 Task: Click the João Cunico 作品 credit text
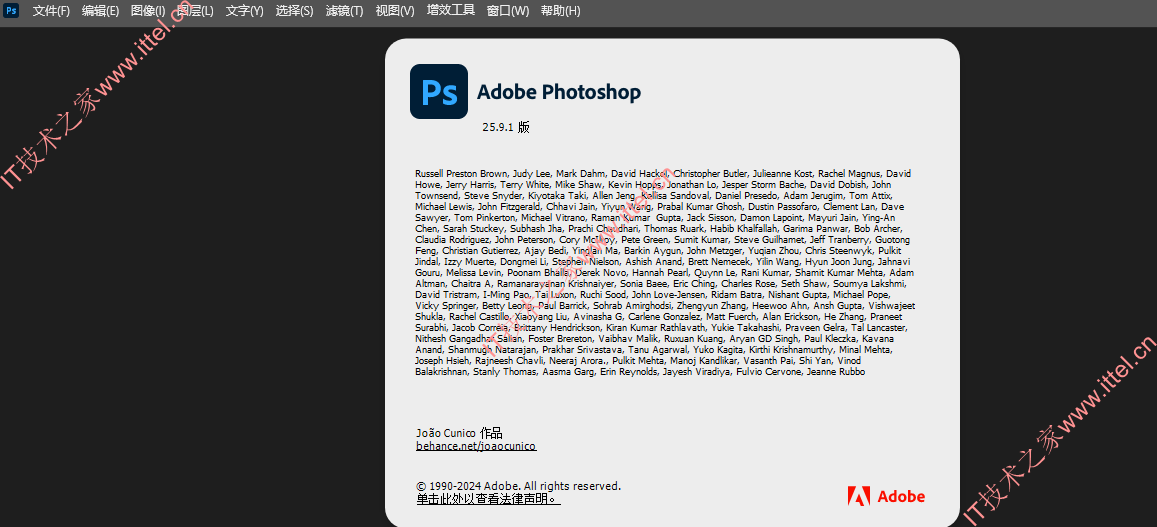tap(459, 433)
